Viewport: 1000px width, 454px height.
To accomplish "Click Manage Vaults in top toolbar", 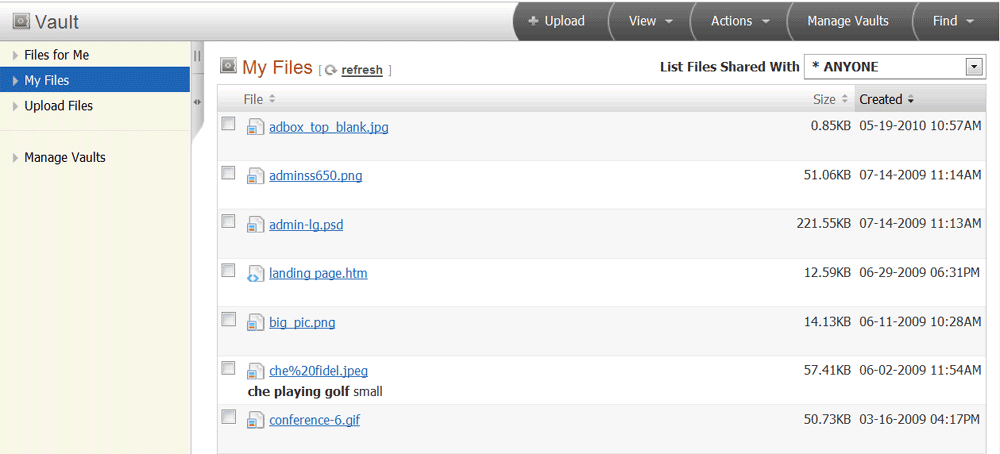I will (x=848, y=21).
